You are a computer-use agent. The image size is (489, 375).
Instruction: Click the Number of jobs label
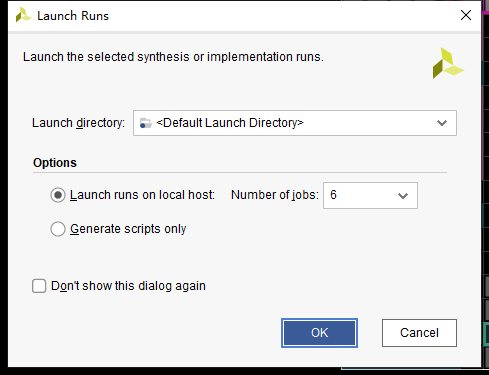(275, 195)
